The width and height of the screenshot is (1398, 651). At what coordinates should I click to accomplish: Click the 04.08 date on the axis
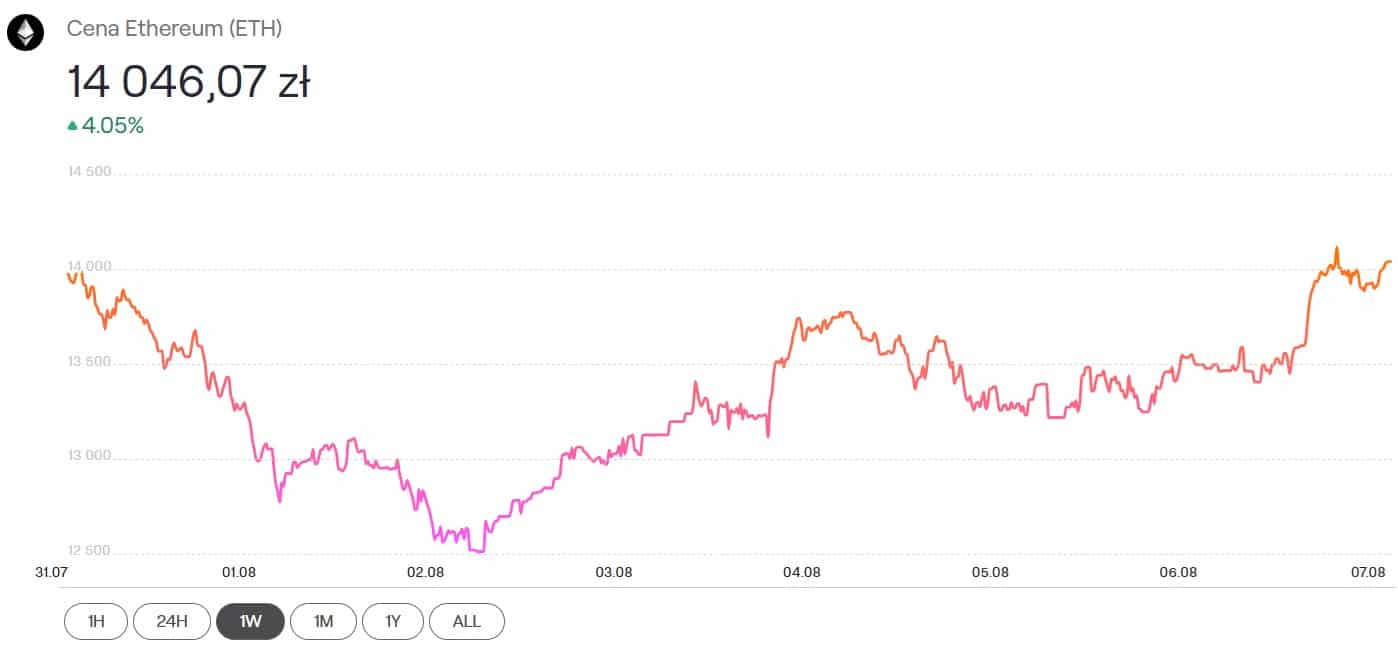(802, 572)
